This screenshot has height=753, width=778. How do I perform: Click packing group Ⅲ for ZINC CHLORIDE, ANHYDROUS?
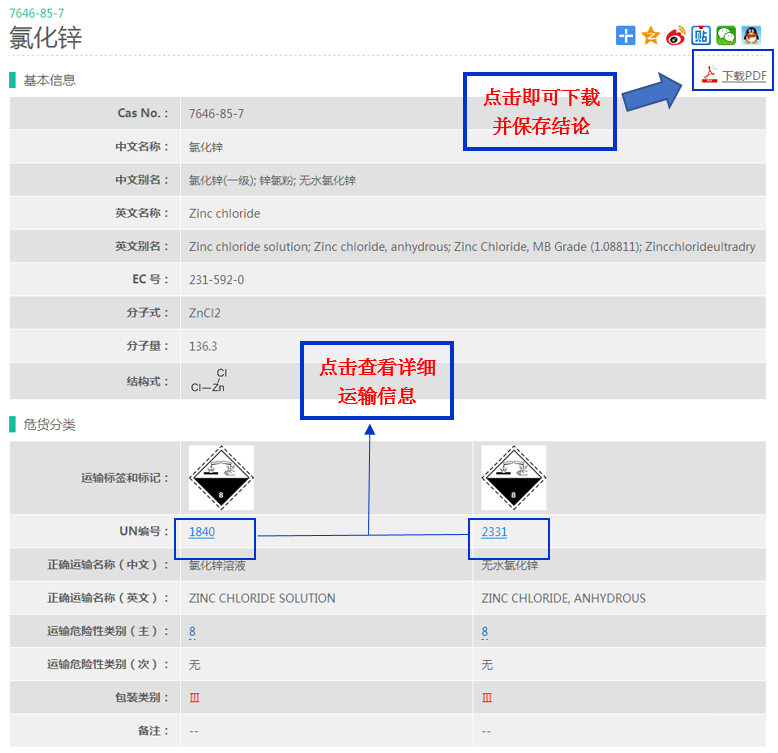coord(487,698)
